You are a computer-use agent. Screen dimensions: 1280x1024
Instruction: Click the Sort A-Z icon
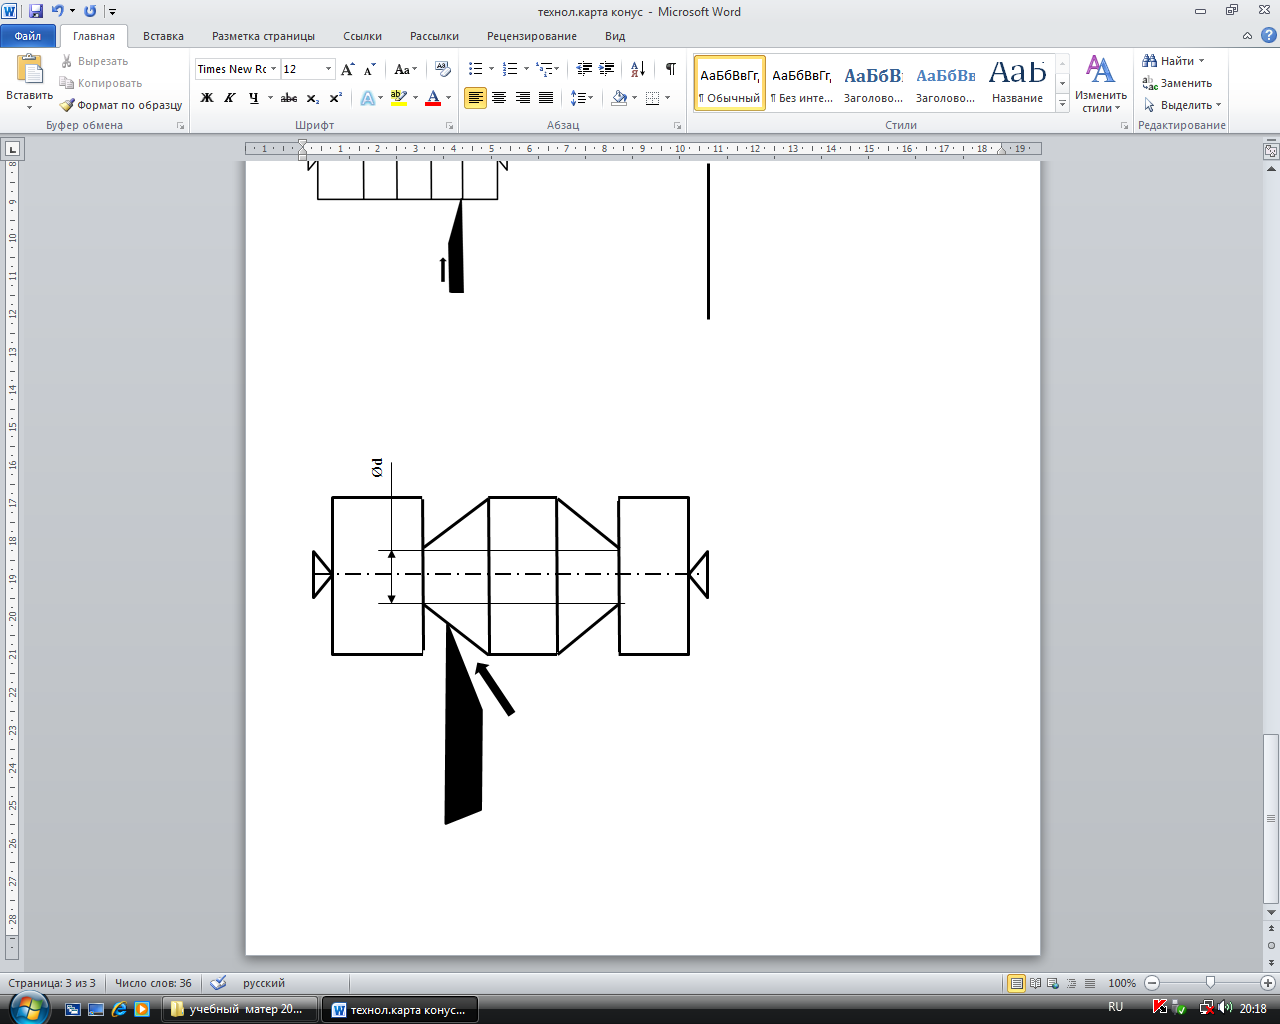[638, 69]
